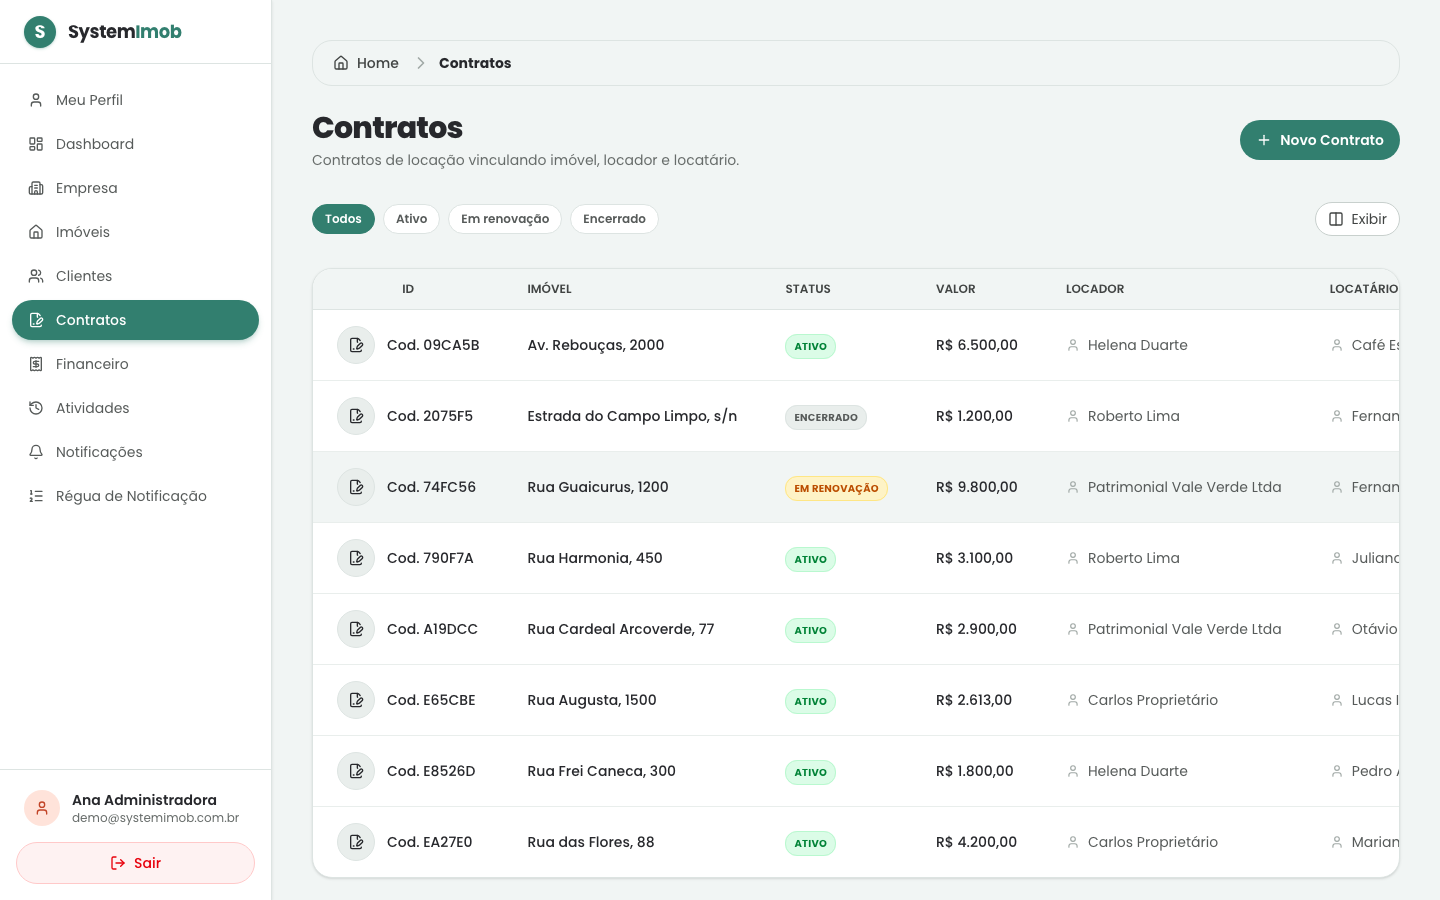The width and height of the screenshot is (1440, 900).
Task: Open Meu Perfil in sidebar
Action: pyautogui.click(x=135, y=100)
